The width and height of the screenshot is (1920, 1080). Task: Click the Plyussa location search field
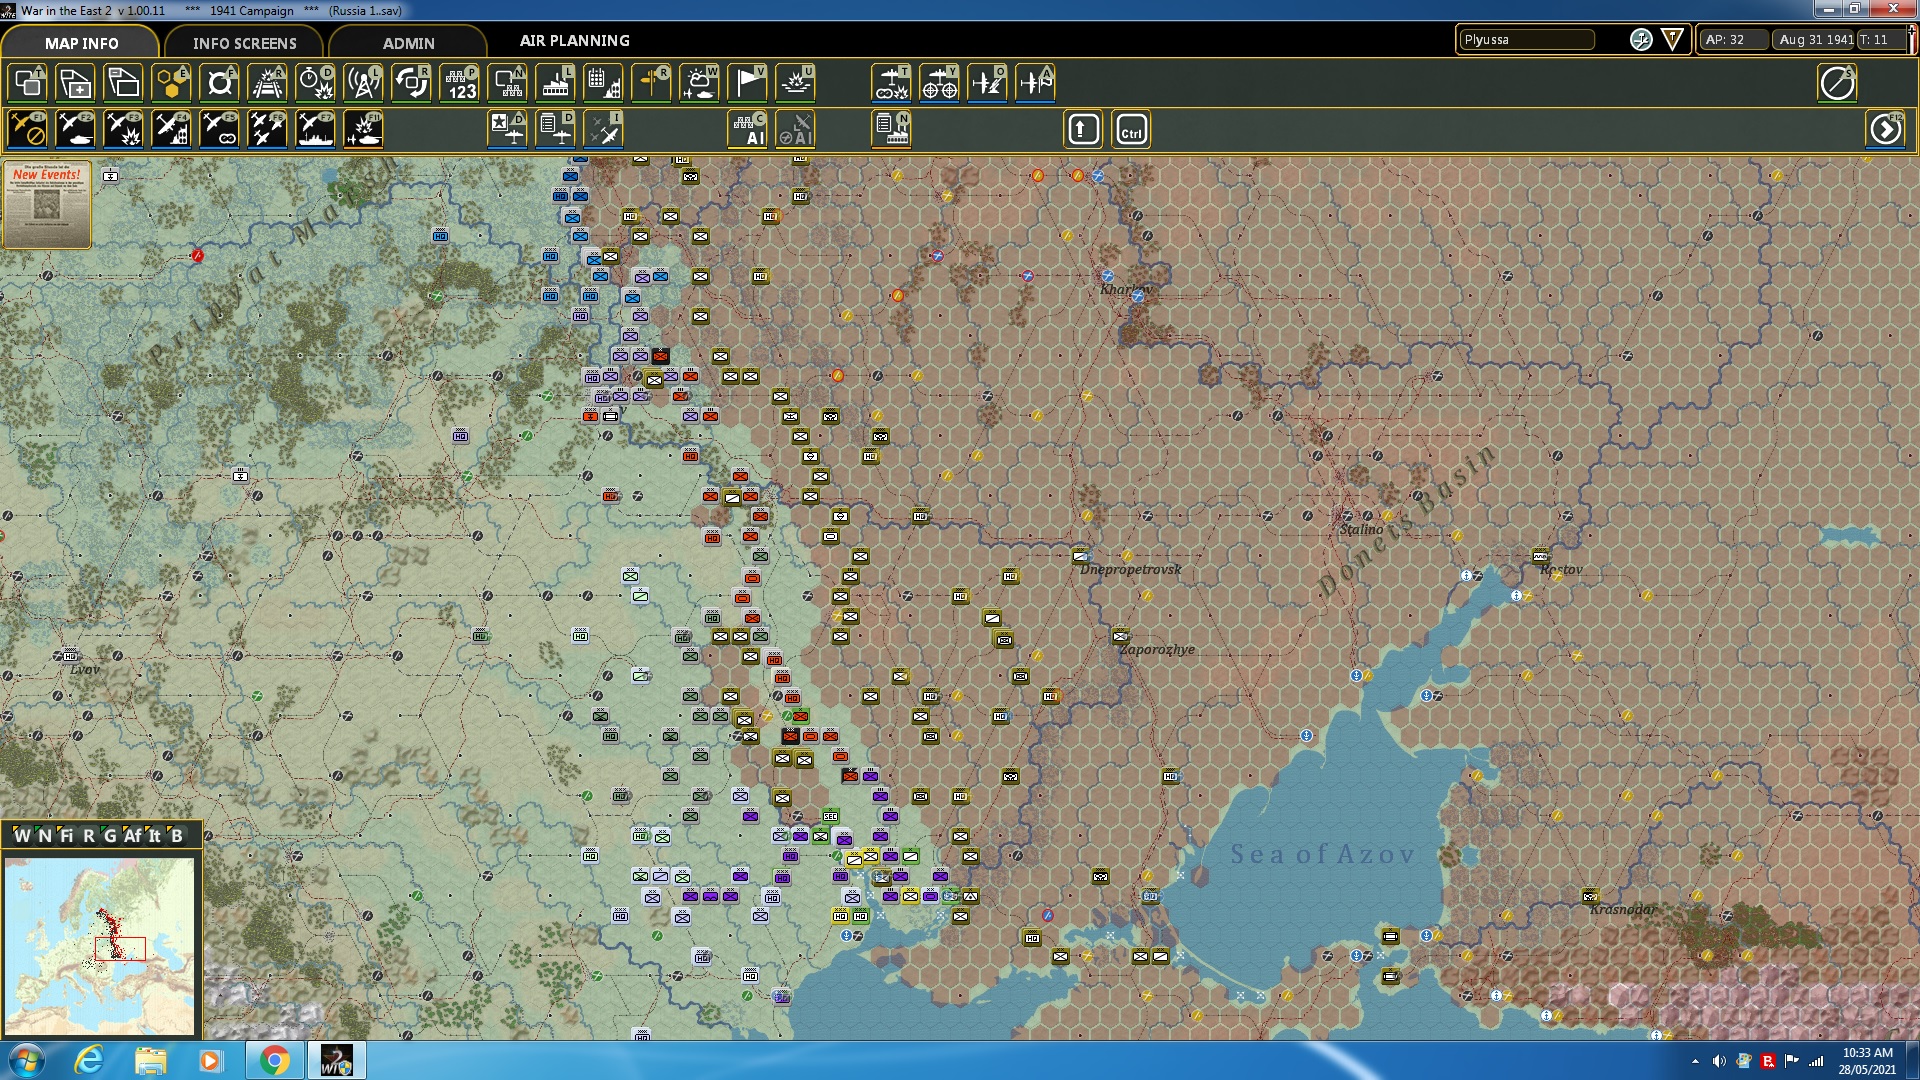[x=1527, y=40]
